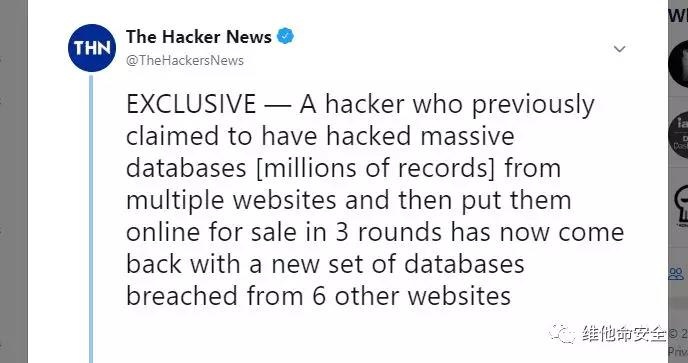The width and height of the screenshot is (688, 363).
Task: Open The Hacker News display name
Action: coord(199,37)
